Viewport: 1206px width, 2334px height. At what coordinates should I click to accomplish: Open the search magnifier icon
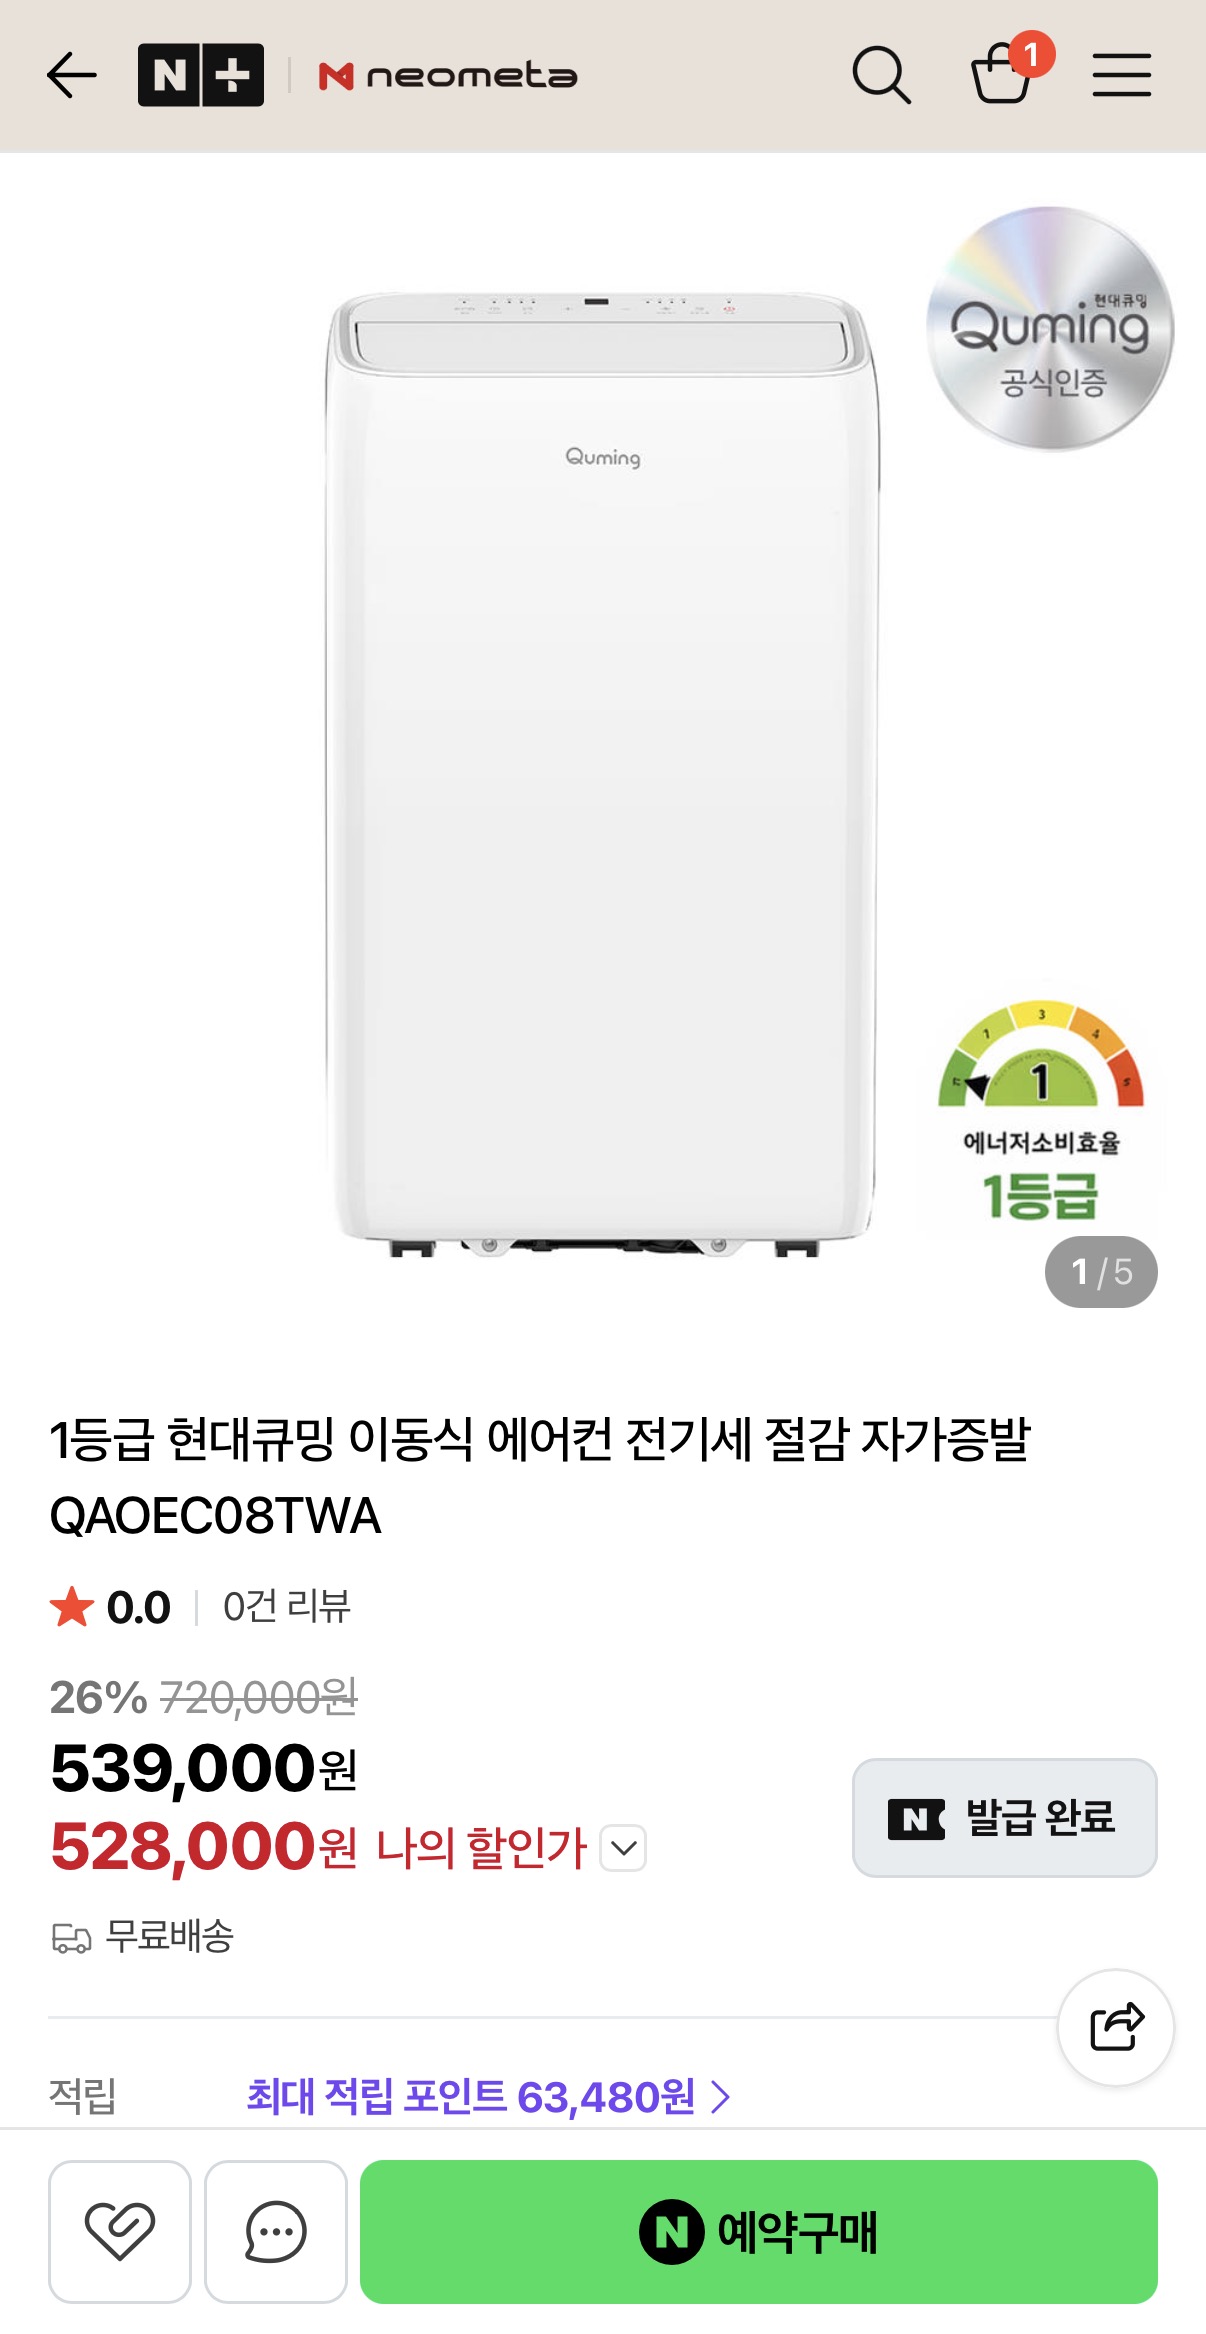881,76
